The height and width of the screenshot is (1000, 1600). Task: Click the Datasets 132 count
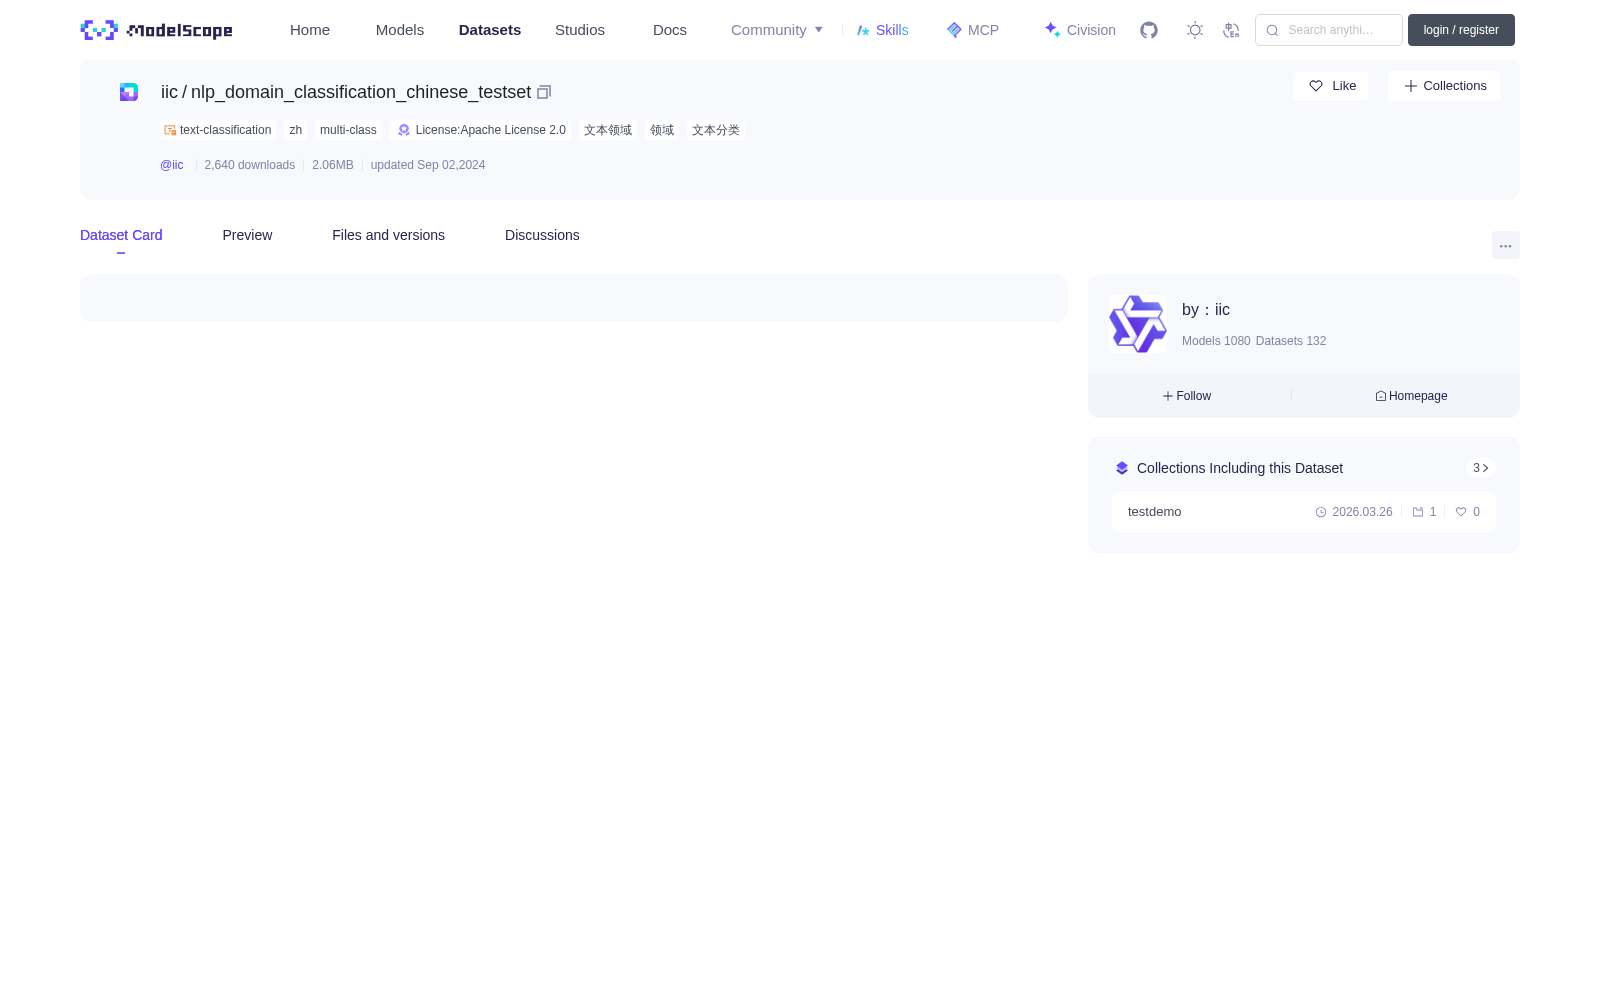click(x=1291, y=341)
